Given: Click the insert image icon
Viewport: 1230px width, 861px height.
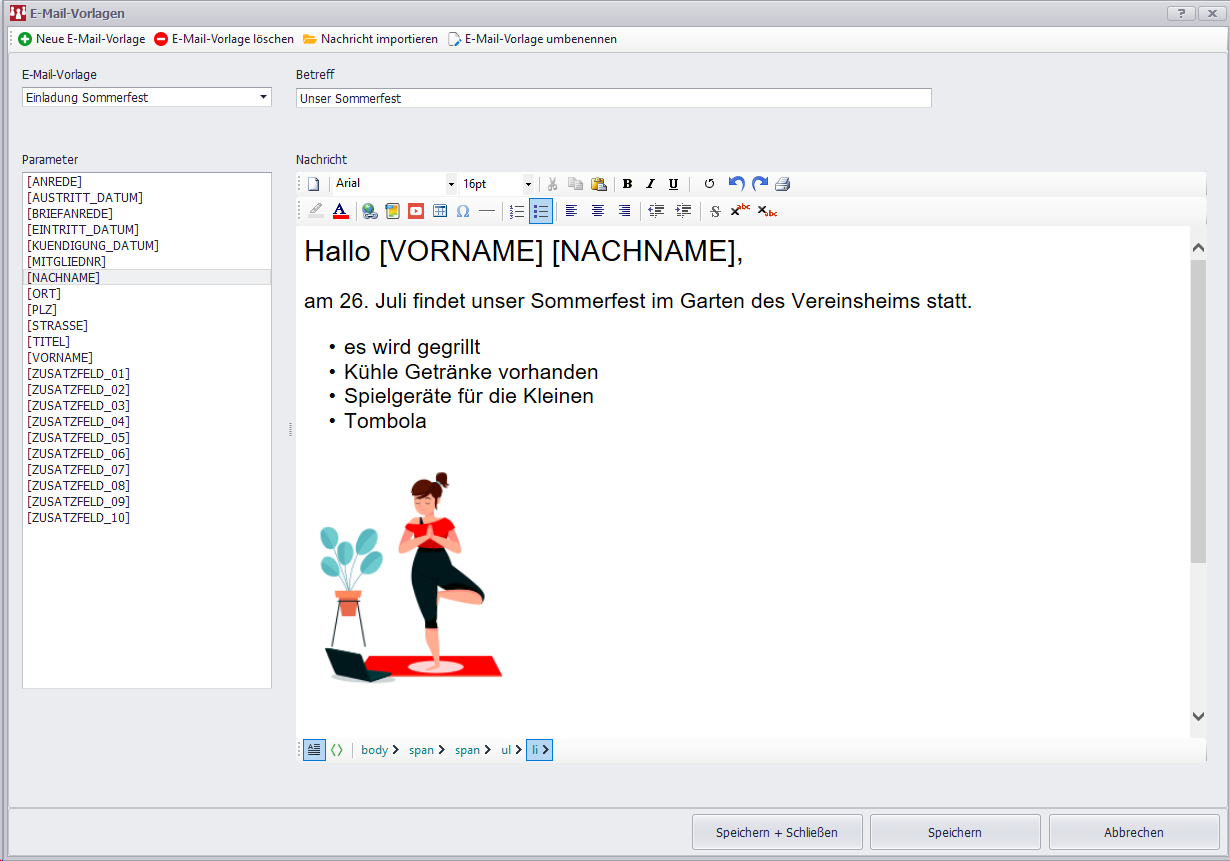Looking at the screenshot, I should pos(392,211).
